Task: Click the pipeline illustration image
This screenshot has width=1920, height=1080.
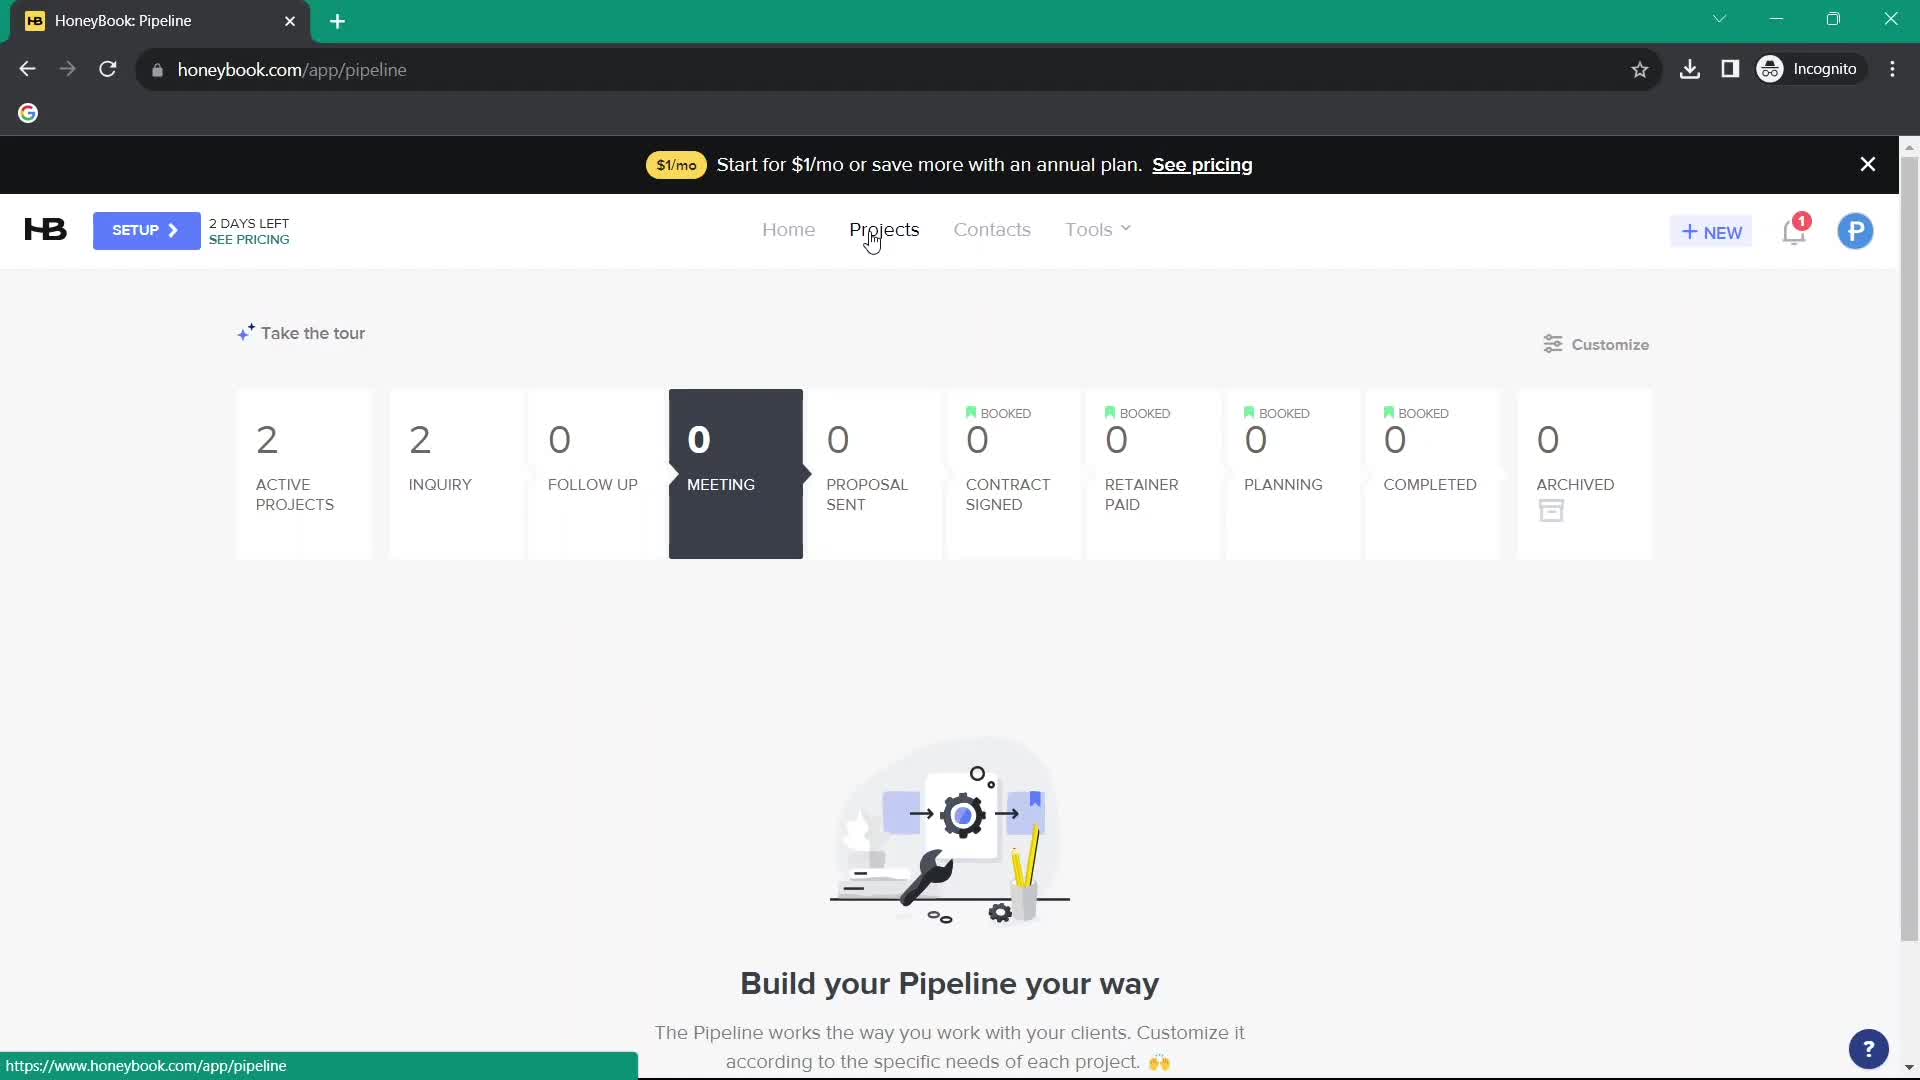Action: pyautogui.click(x=949, y=830)
